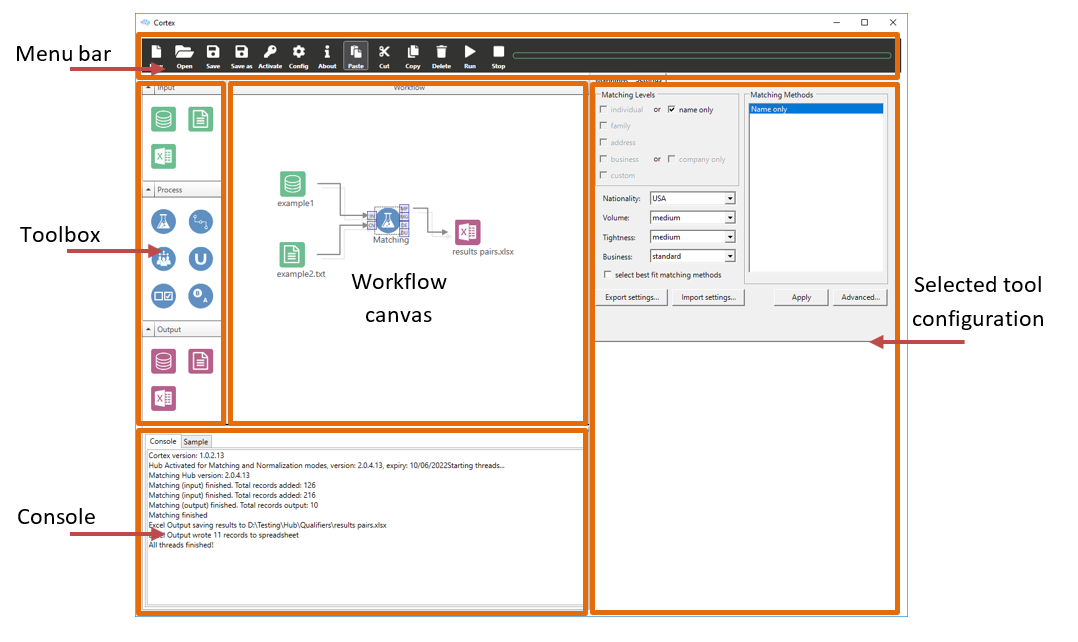Apply the matching settings

[x=801, y=298]
